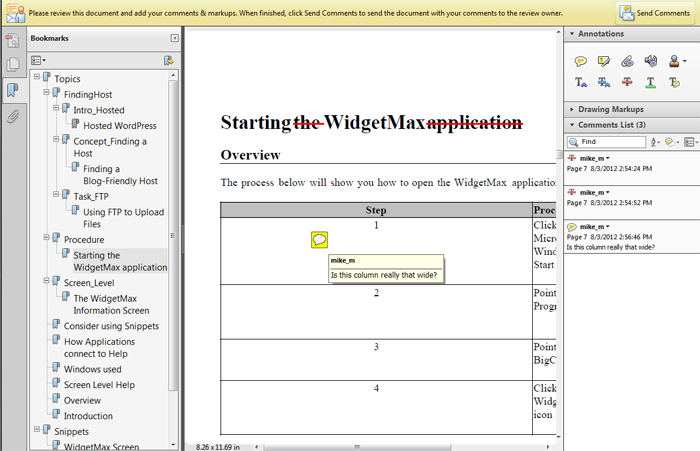Go to Finding a Blog-Friendly Host bookmark
Image resolution: width=700 pixels, height=451 pixels.
pyautogui.click(x=120, y=175)
